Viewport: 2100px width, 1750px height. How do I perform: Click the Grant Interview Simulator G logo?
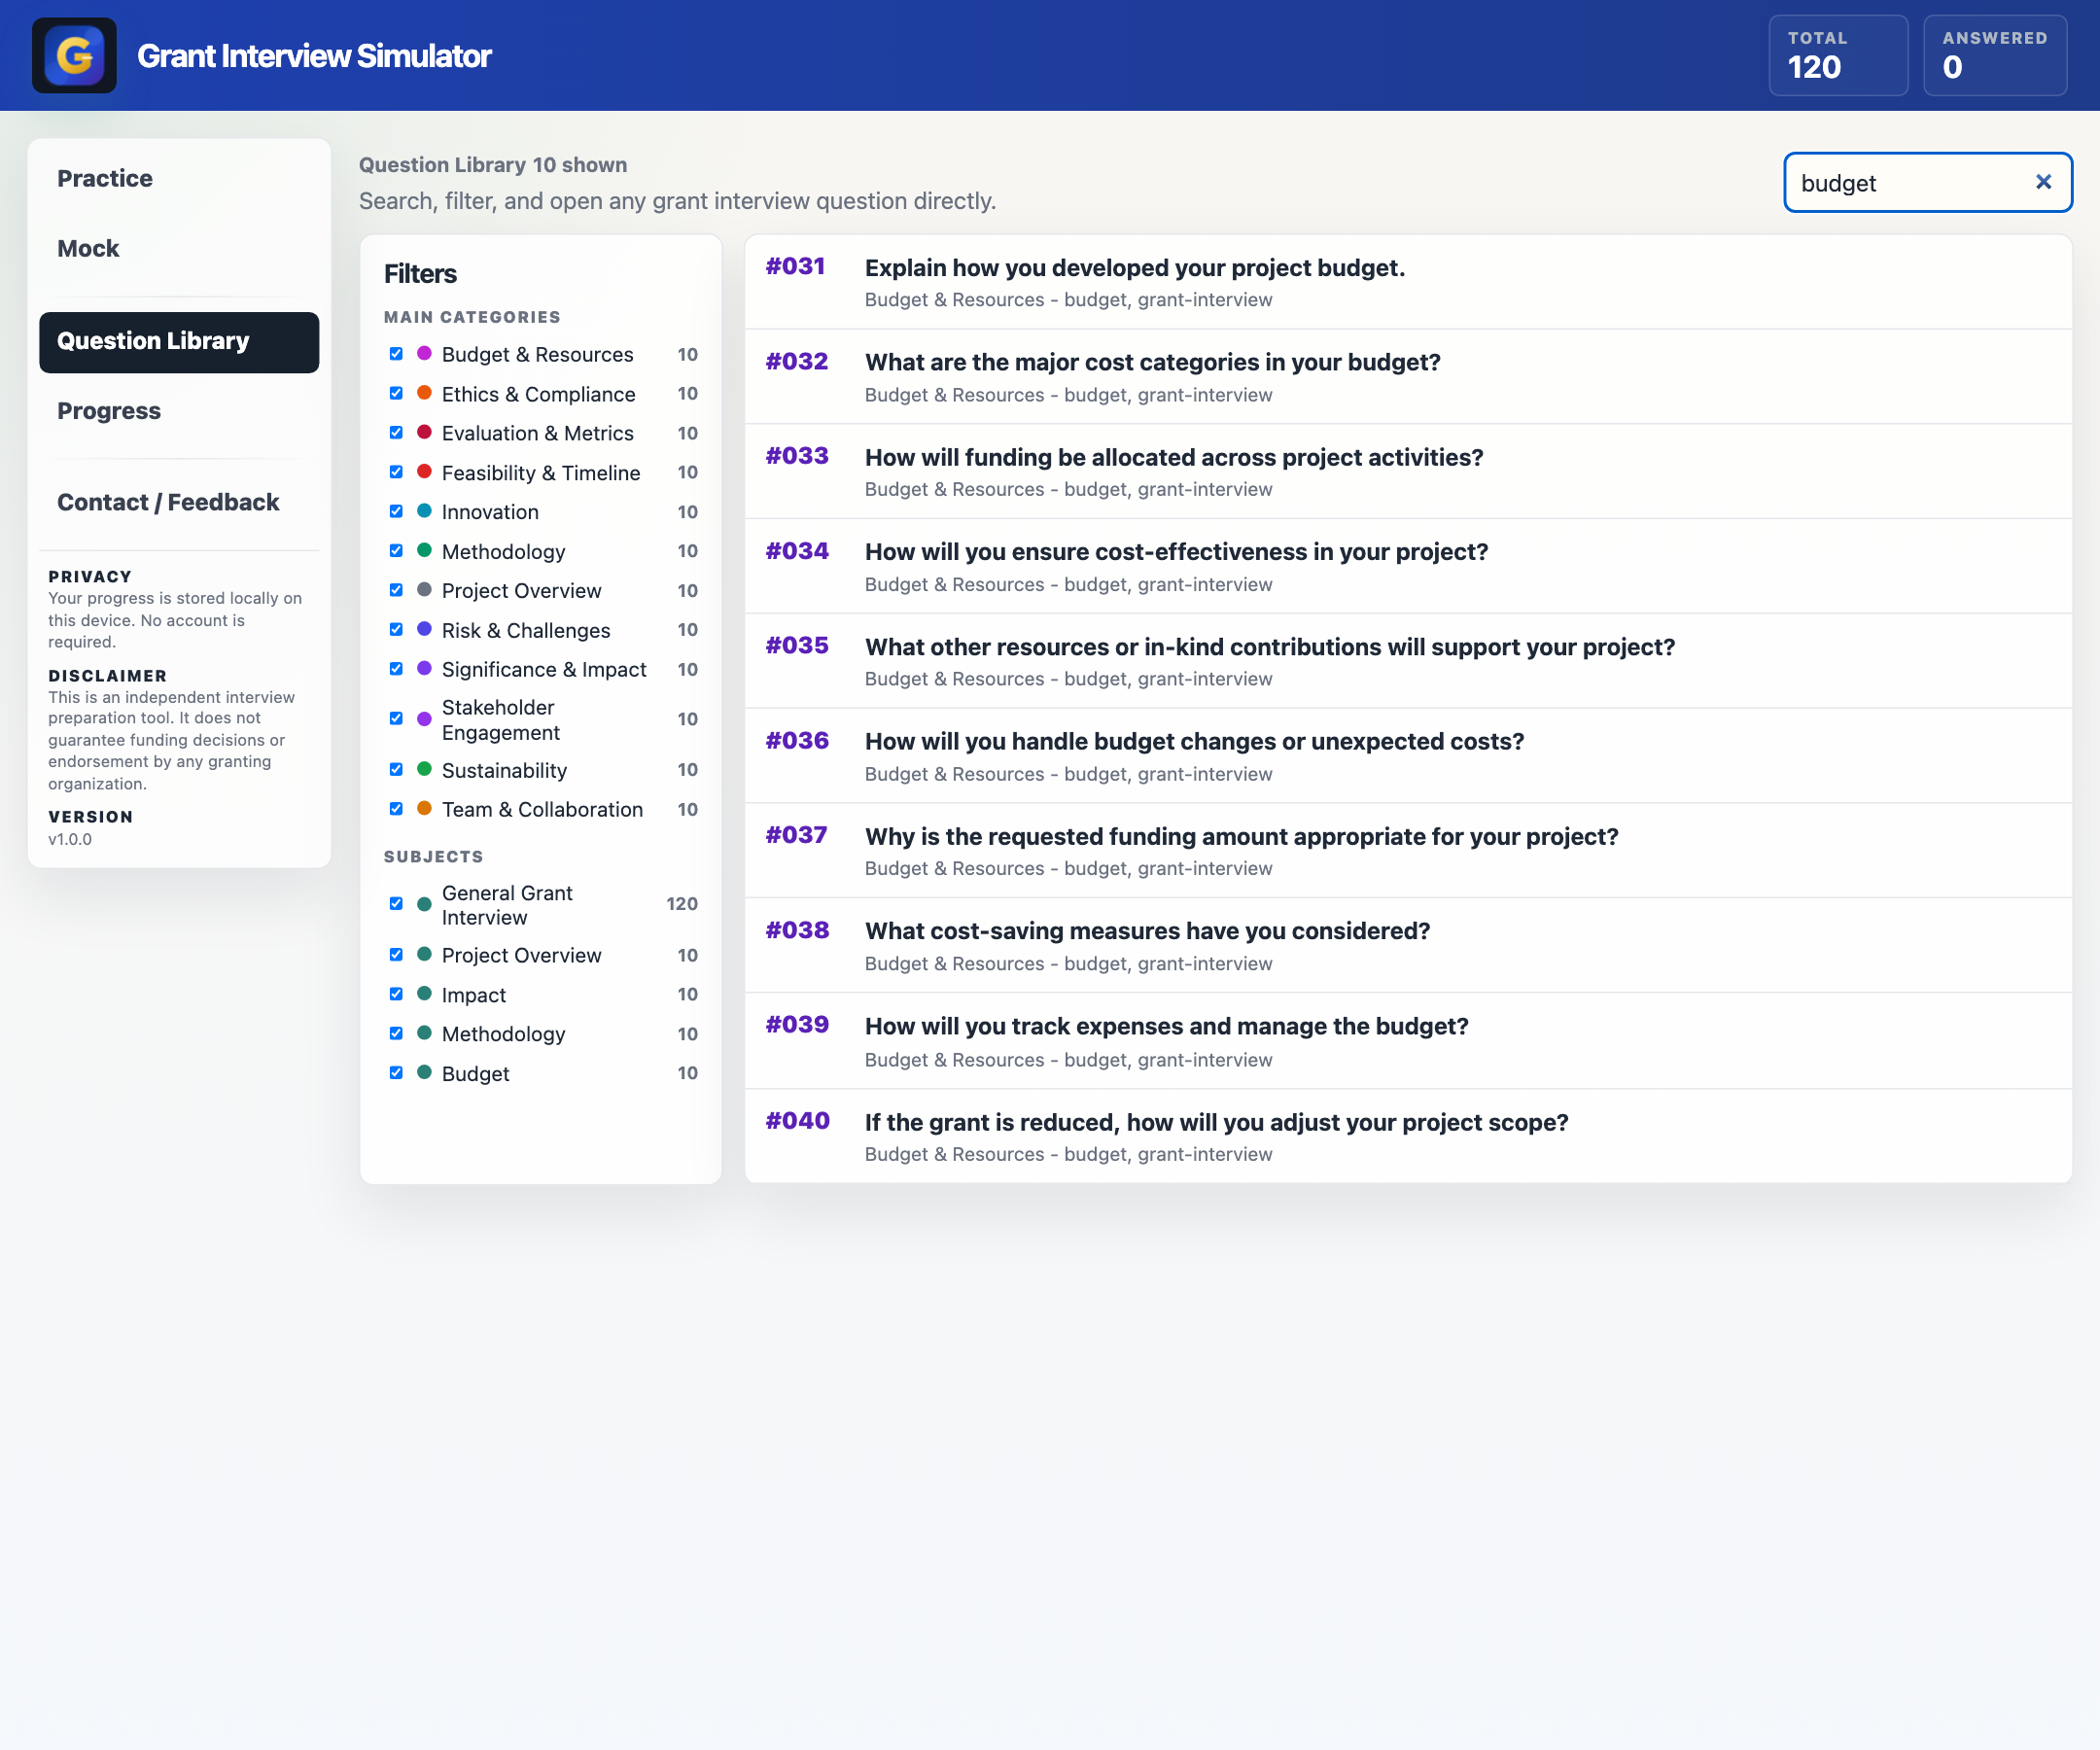coord(74,55)
